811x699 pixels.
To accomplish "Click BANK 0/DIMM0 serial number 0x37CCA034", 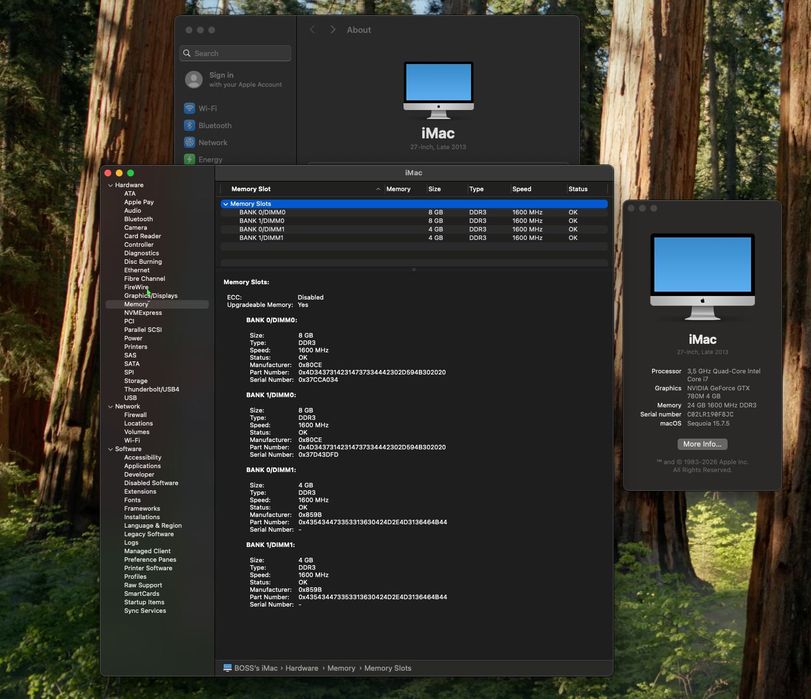I will click(x=318, y=380).
